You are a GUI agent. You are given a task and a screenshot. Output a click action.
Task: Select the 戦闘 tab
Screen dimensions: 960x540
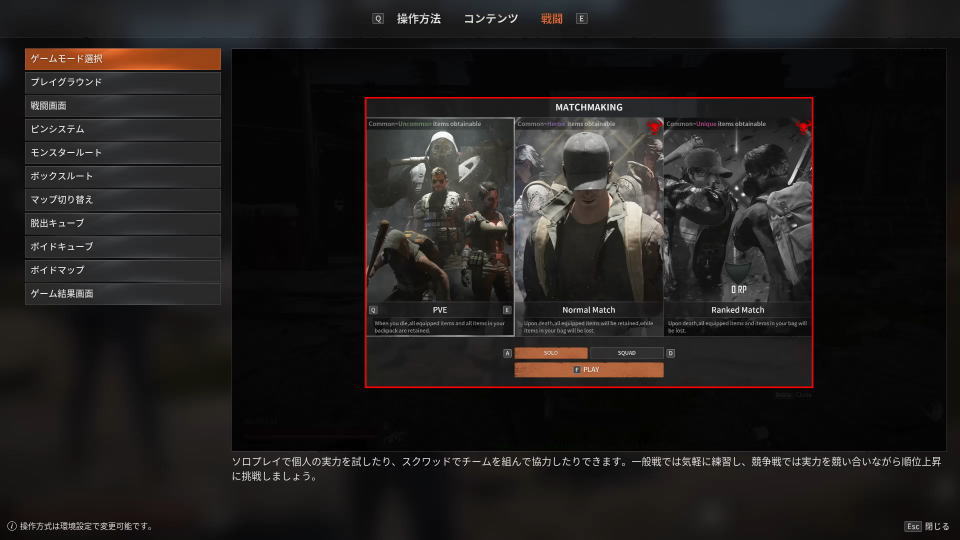pyautogui.click(x=551, y=19)
